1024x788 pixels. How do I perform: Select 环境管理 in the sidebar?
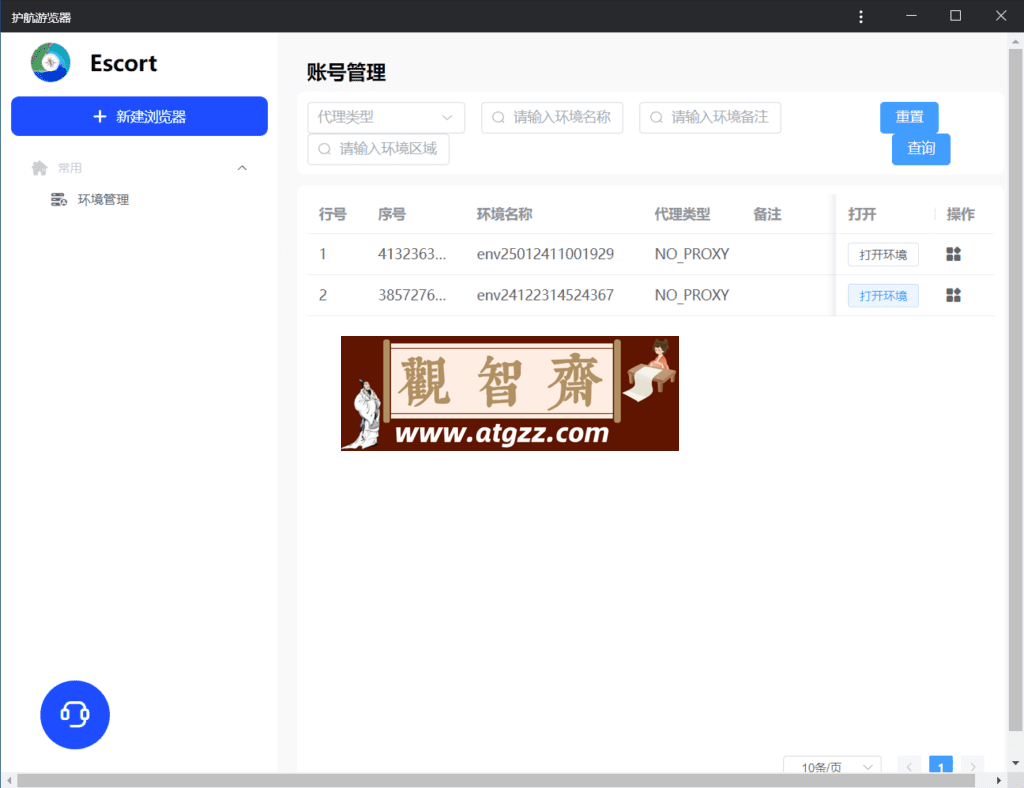click(x=103, y=199)
